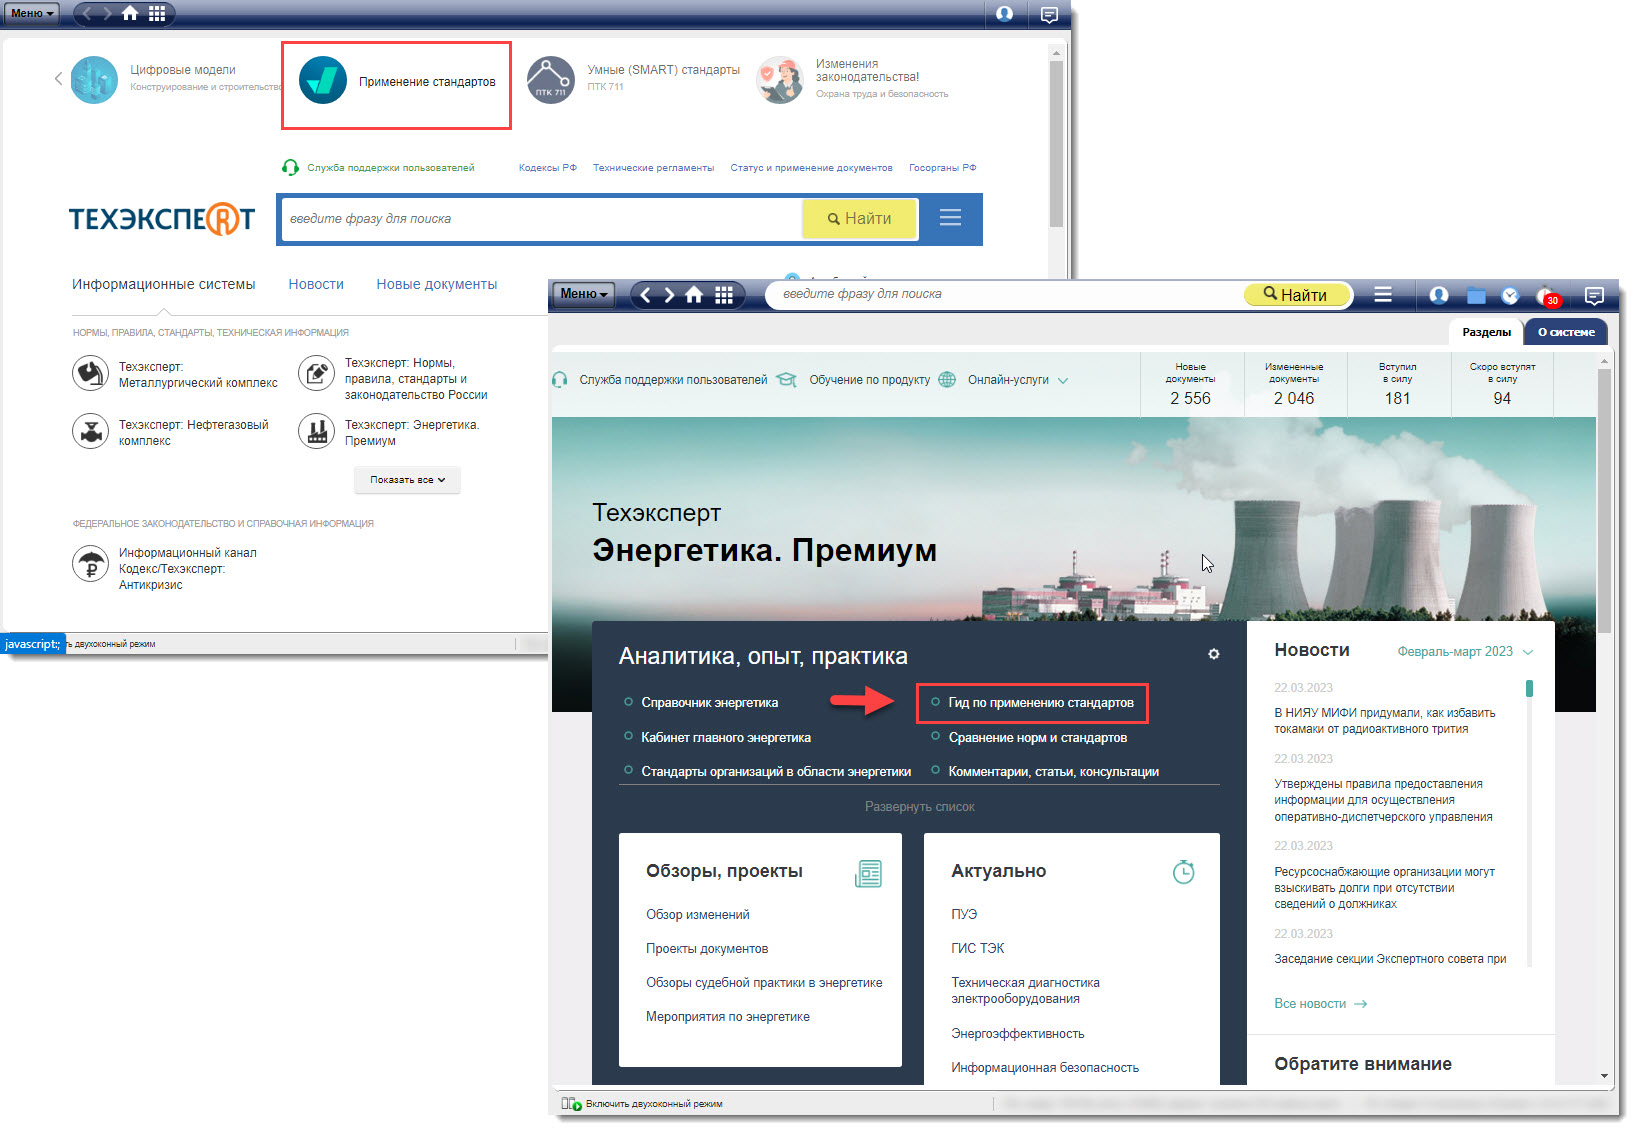Expand Показать все systems list

click(x=407, y=480)
